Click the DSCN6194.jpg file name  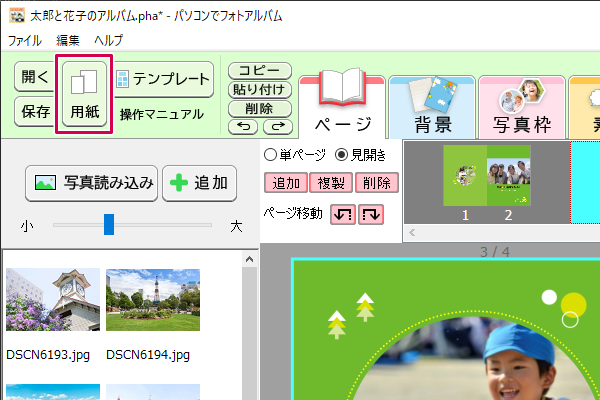click(x=148, y=355)
